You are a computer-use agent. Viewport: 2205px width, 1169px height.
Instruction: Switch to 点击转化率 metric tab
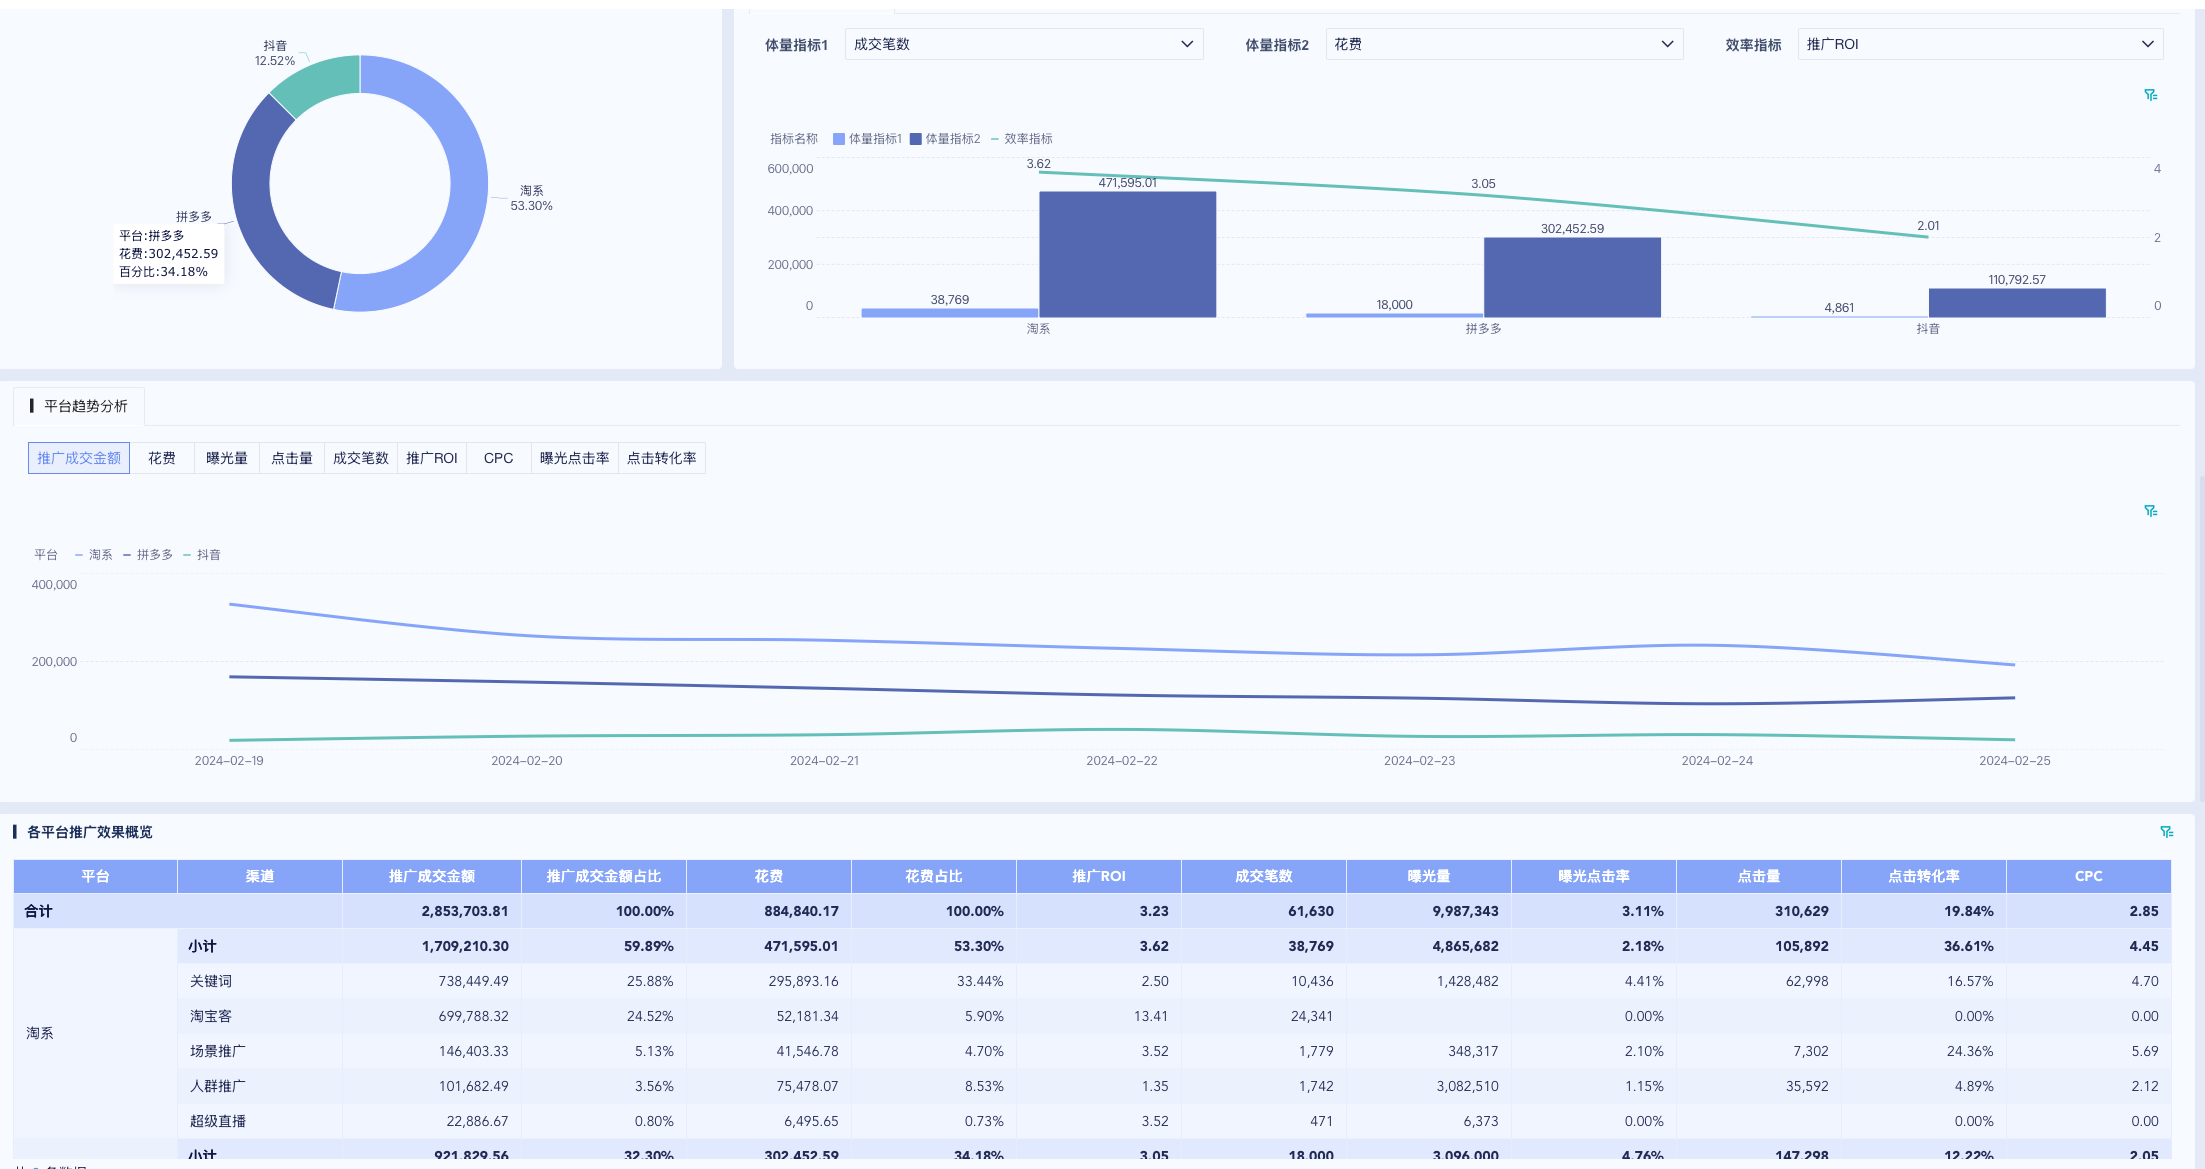coord(661,458)
